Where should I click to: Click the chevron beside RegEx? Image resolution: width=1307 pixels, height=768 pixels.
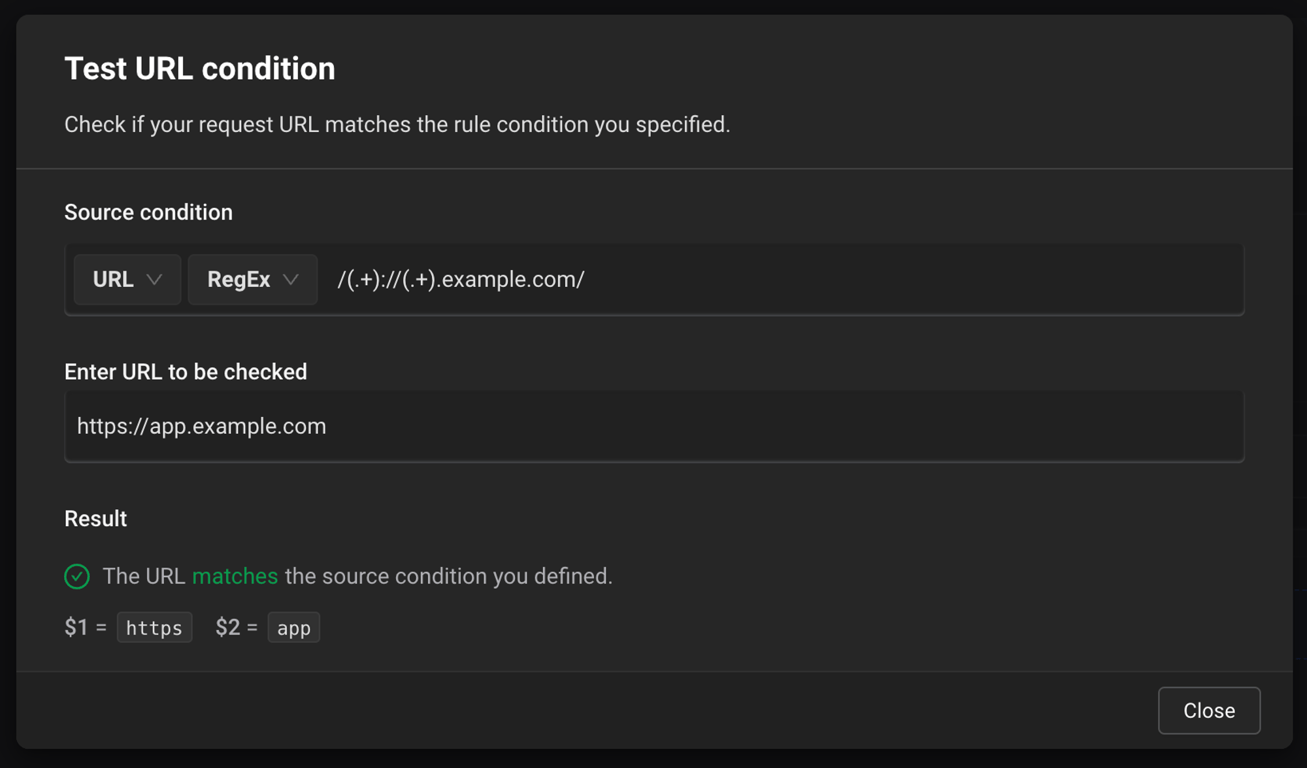[290, 280]
